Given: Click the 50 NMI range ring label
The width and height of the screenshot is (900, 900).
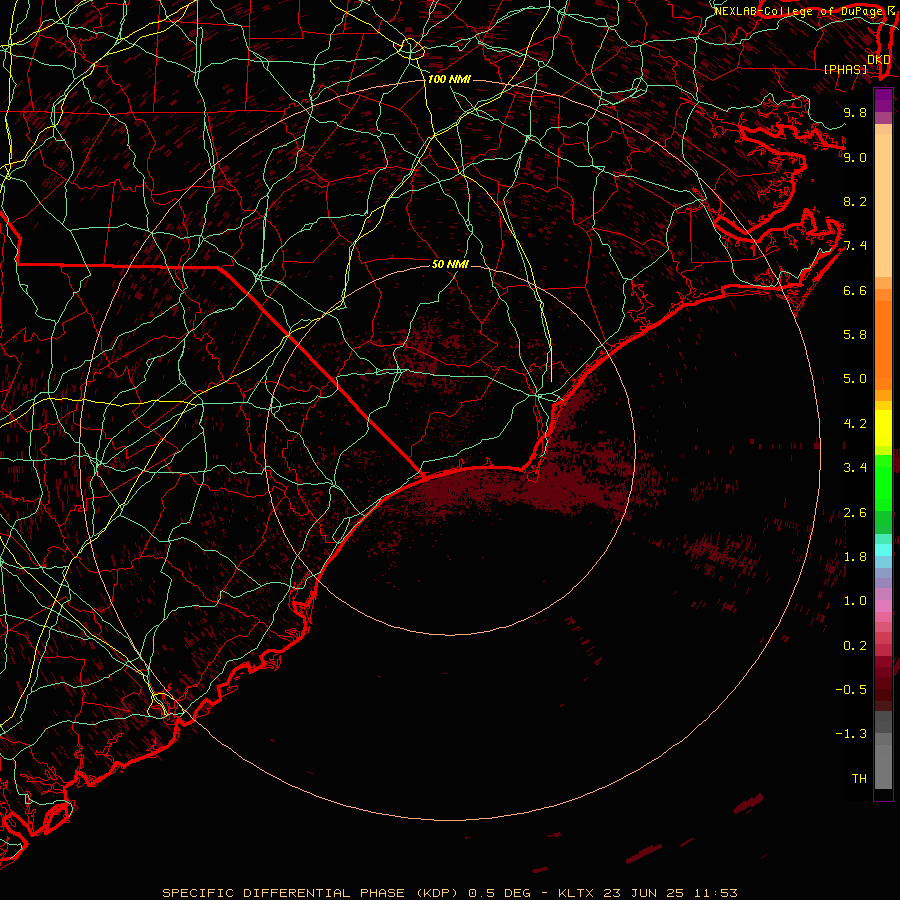Looking at the screenshot, I should click(450, 264).
